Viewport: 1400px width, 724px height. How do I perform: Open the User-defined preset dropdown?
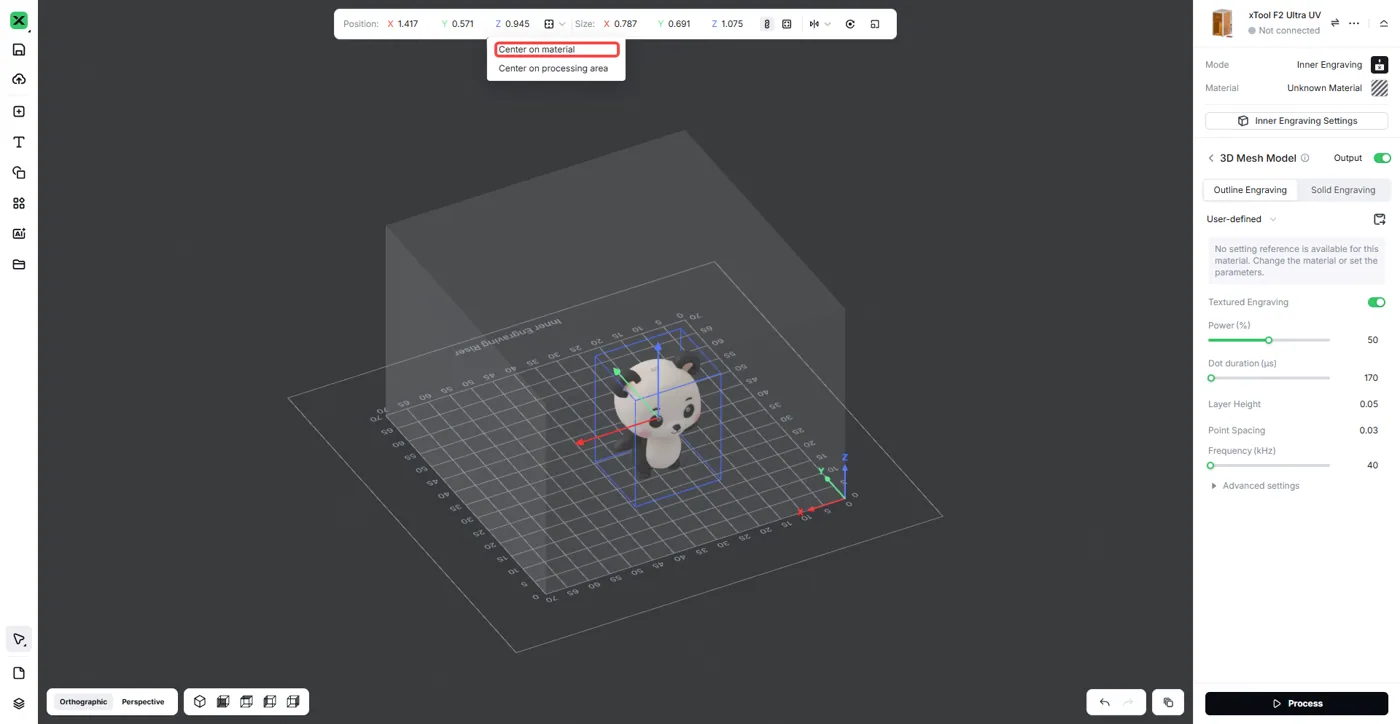pyautogui.click(x=1241, y=219)
